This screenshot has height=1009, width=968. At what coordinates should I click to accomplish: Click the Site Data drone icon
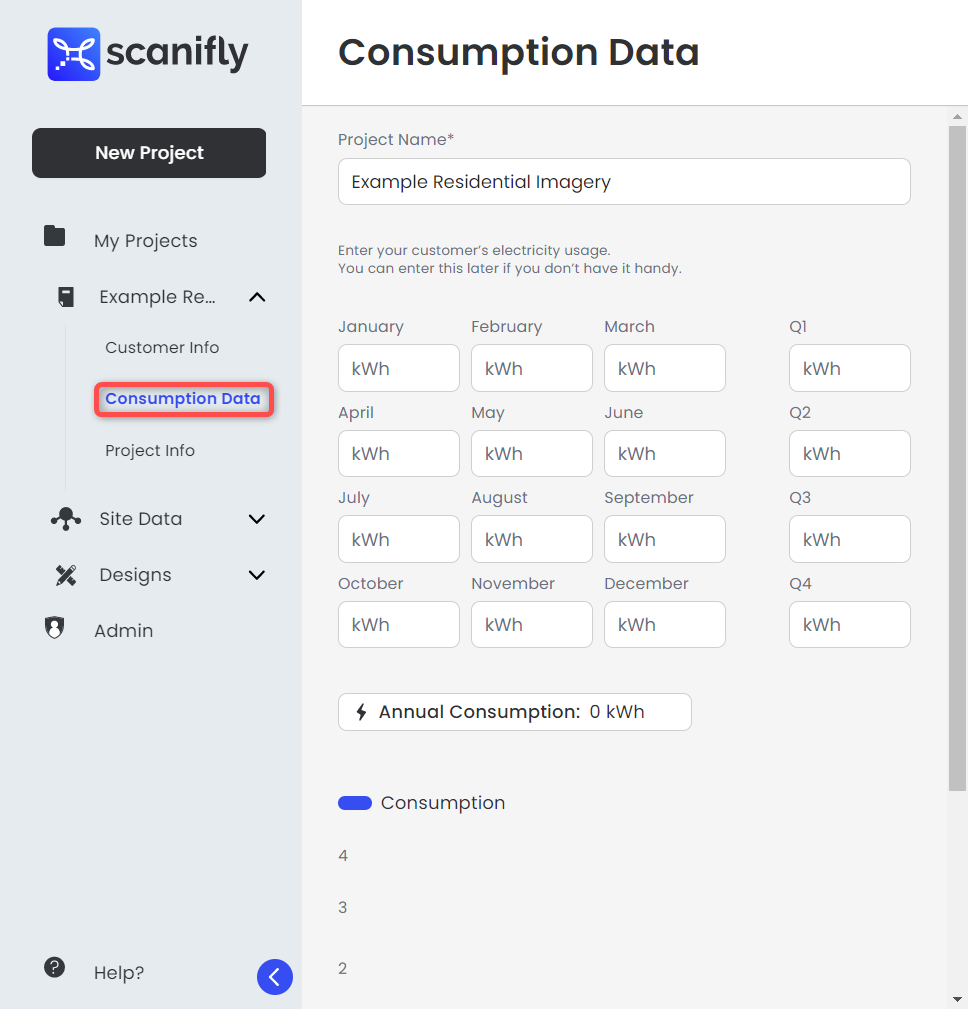click(66, 519)
